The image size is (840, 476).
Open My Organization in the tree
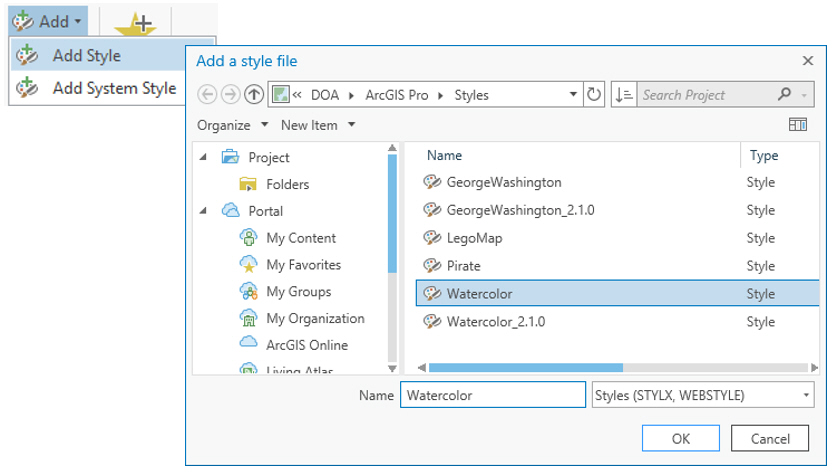tap(315, 318)
